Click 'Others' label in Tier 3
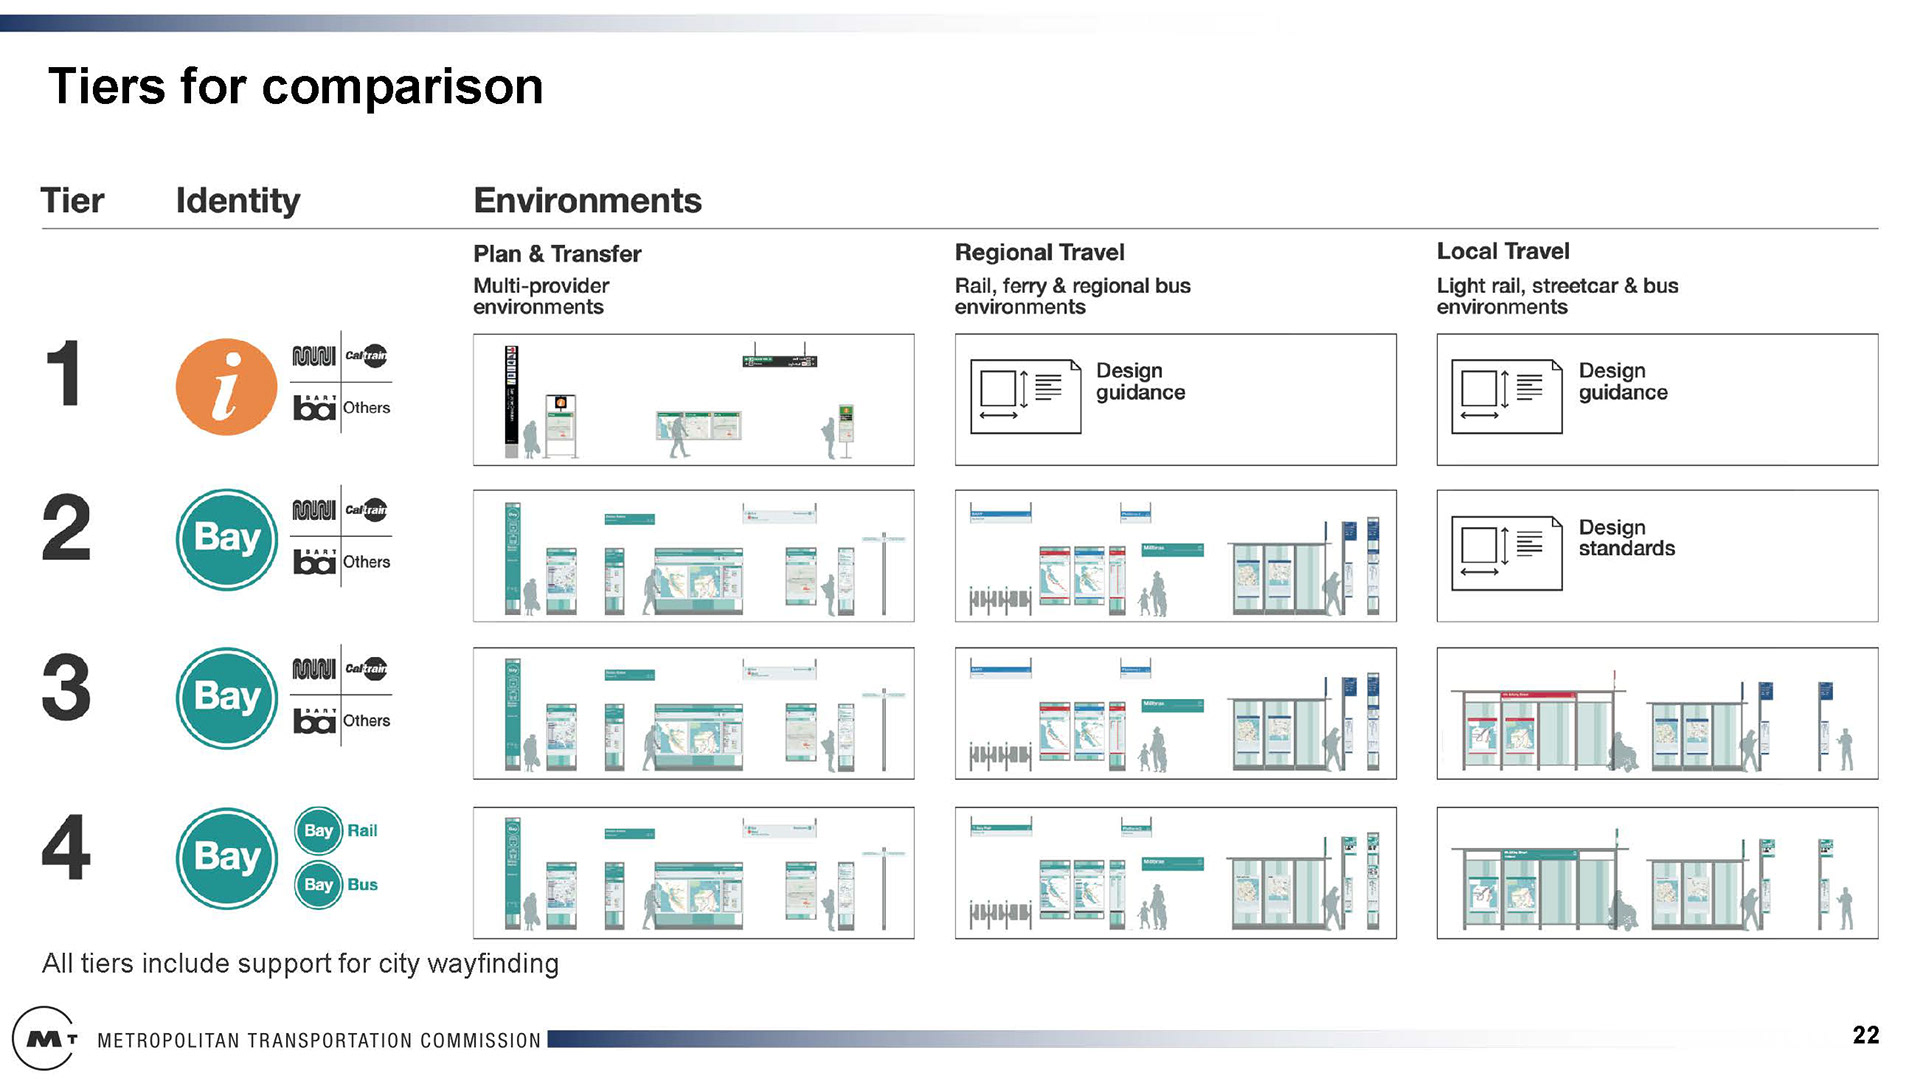 point(366,721)
